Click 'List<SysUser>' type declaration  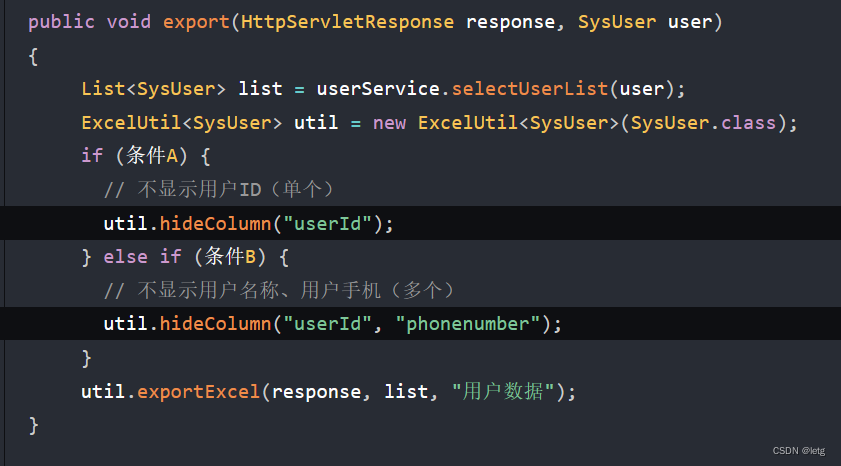pyautogui.click(x=153, y=89)
